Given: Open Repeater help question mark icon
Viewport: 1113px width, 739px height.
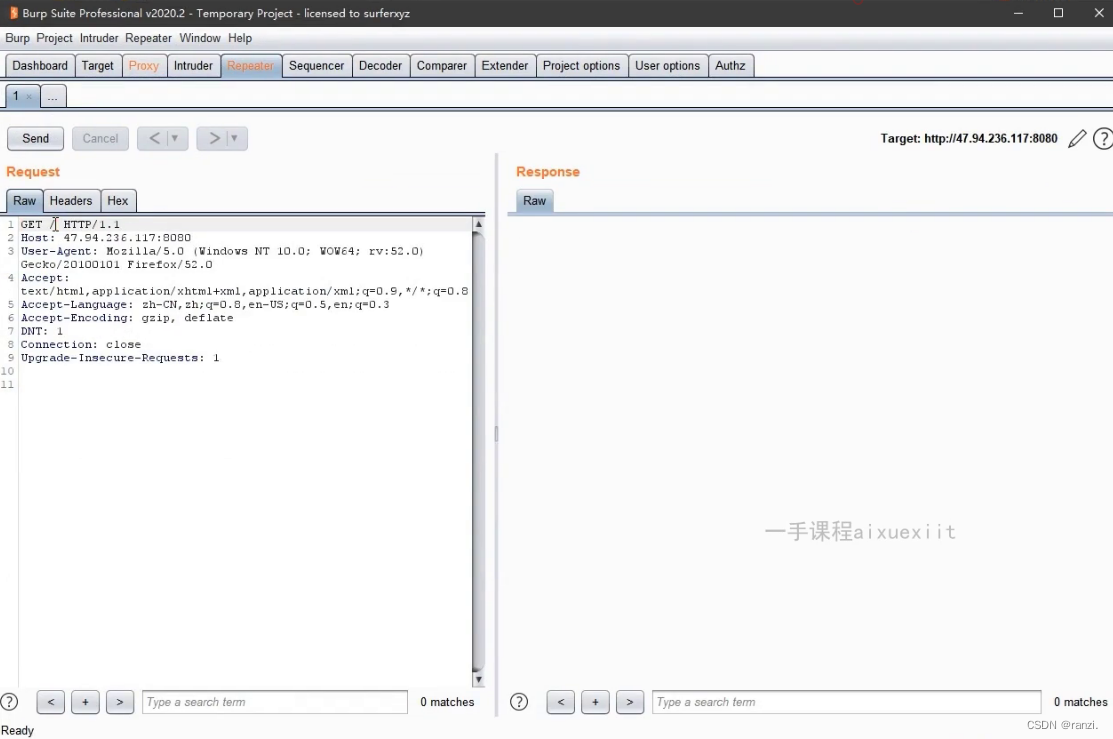Looking at the screenshot, I should click(1102, 138).
